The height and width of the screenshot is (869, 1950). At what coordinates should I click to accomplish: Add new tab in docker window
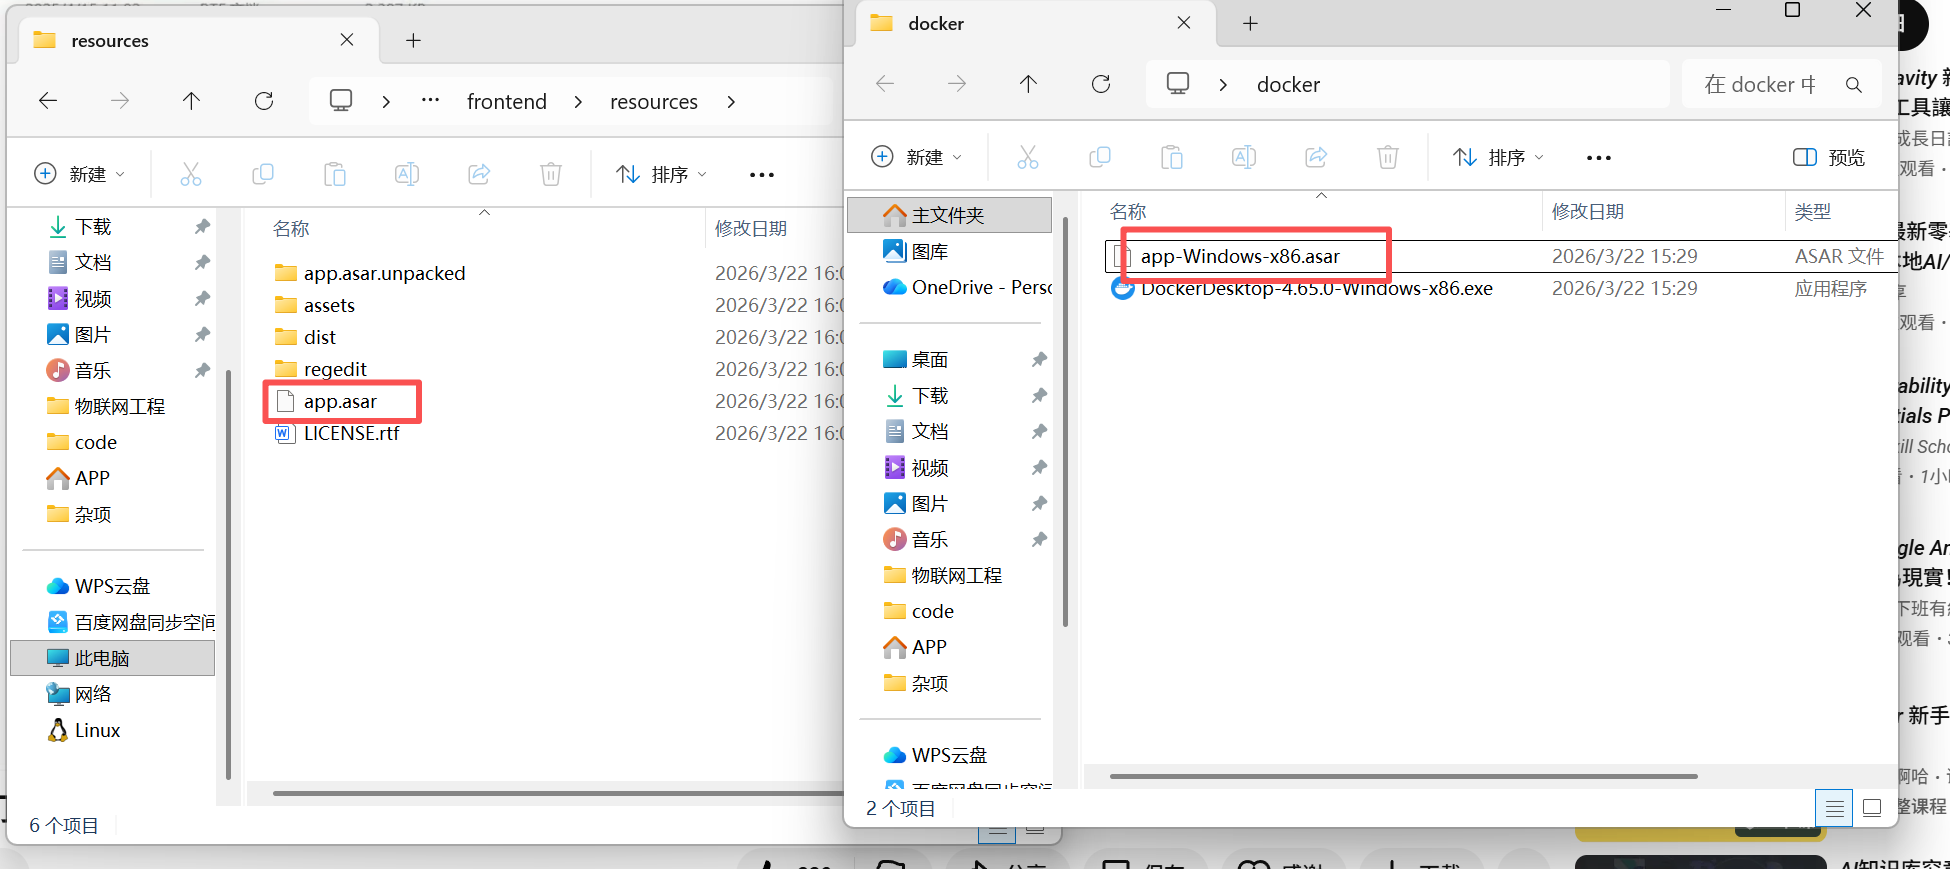(x=1250, y=23)
